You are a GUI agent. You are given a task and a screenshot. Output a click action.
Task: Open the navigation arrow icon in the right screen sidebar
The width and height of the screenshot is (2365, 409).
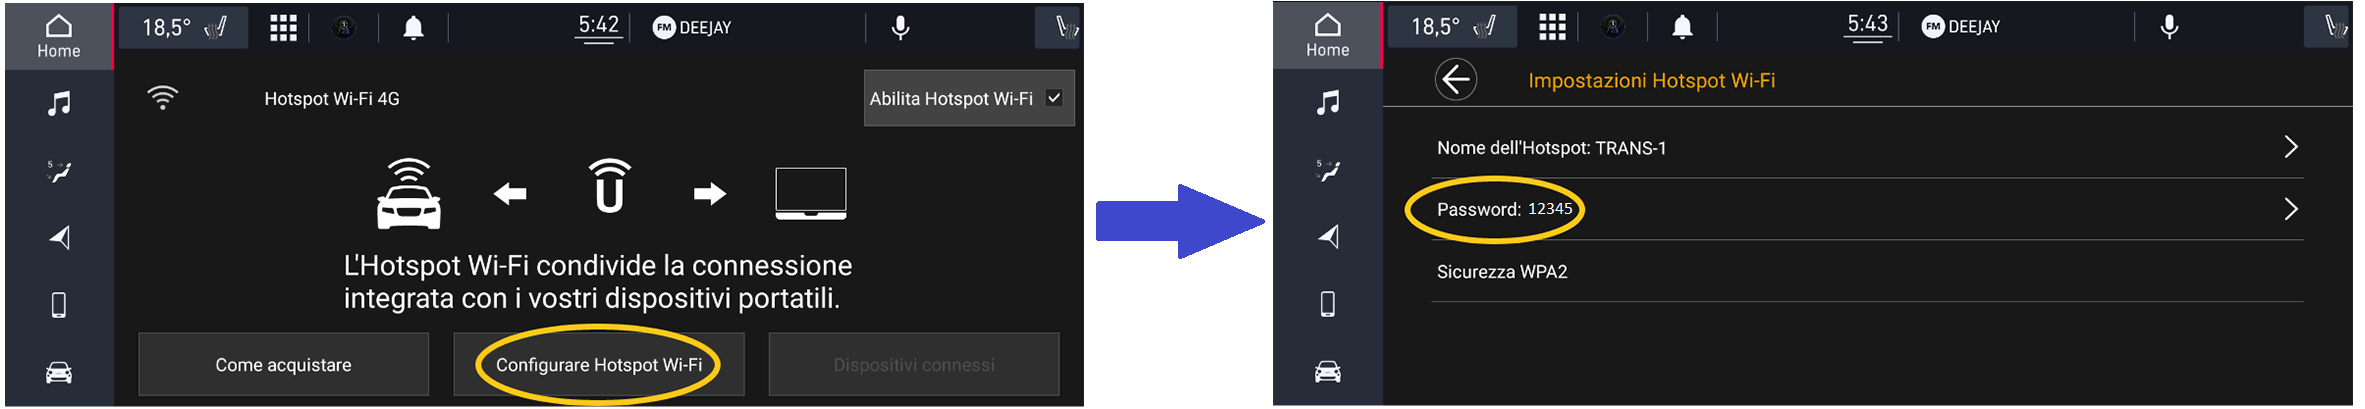tap(1328, 237)
